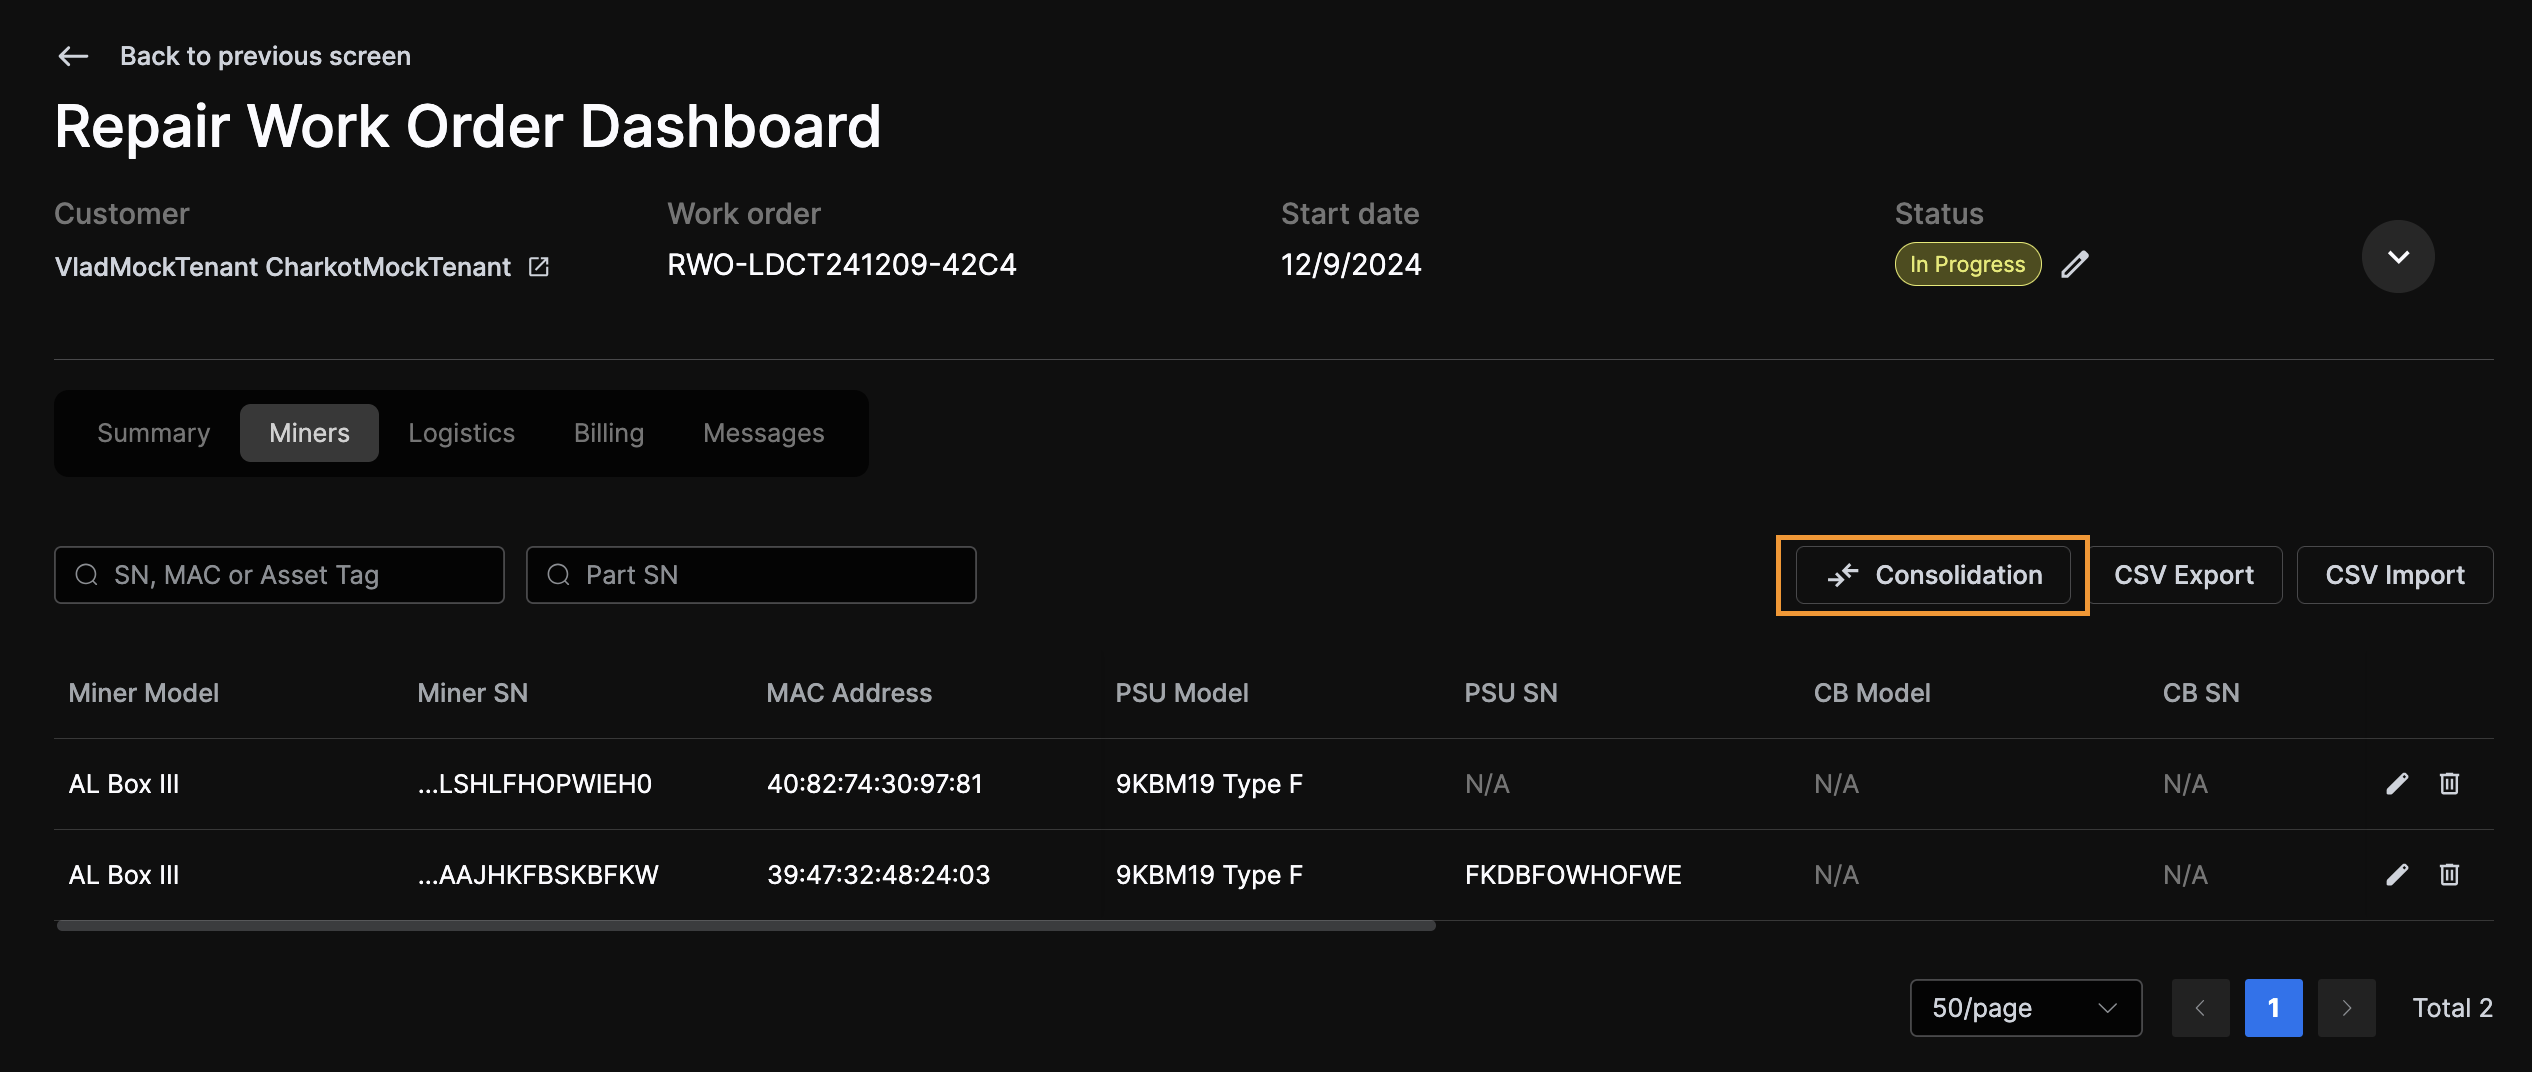
Task: Click the CSV Export button
Action: click(x=2184, y=575)
